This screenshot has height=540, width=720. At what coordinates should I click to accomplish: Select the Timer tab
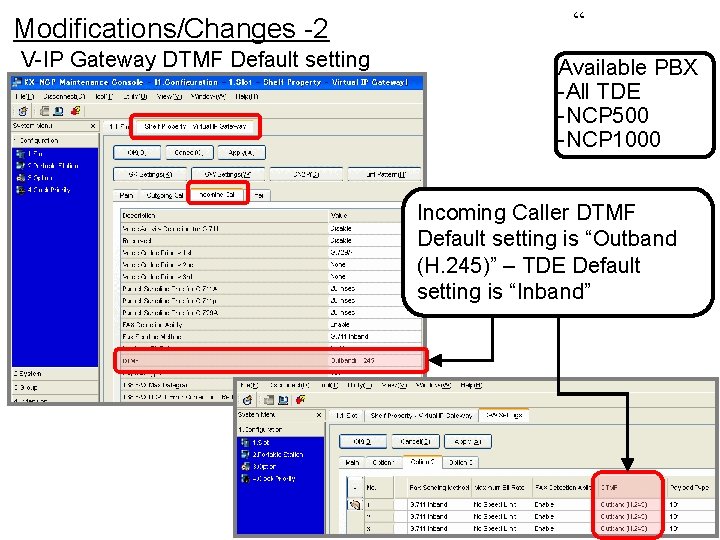[259, 195]
